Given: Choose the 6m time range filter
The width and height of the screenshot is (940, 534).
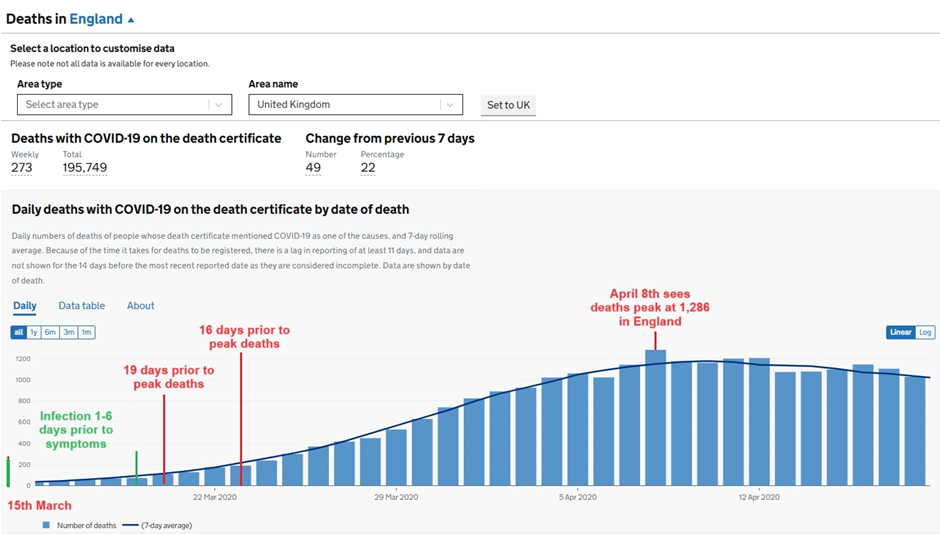Looking at the screenshot, I should pyautogui.click(x=50, y=332).
